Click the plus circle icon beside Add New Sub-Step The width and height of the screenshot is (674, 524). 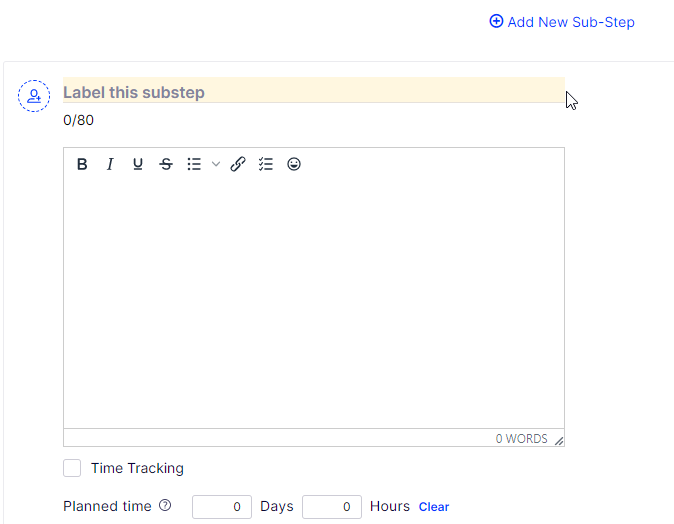[x=496, y=21]
